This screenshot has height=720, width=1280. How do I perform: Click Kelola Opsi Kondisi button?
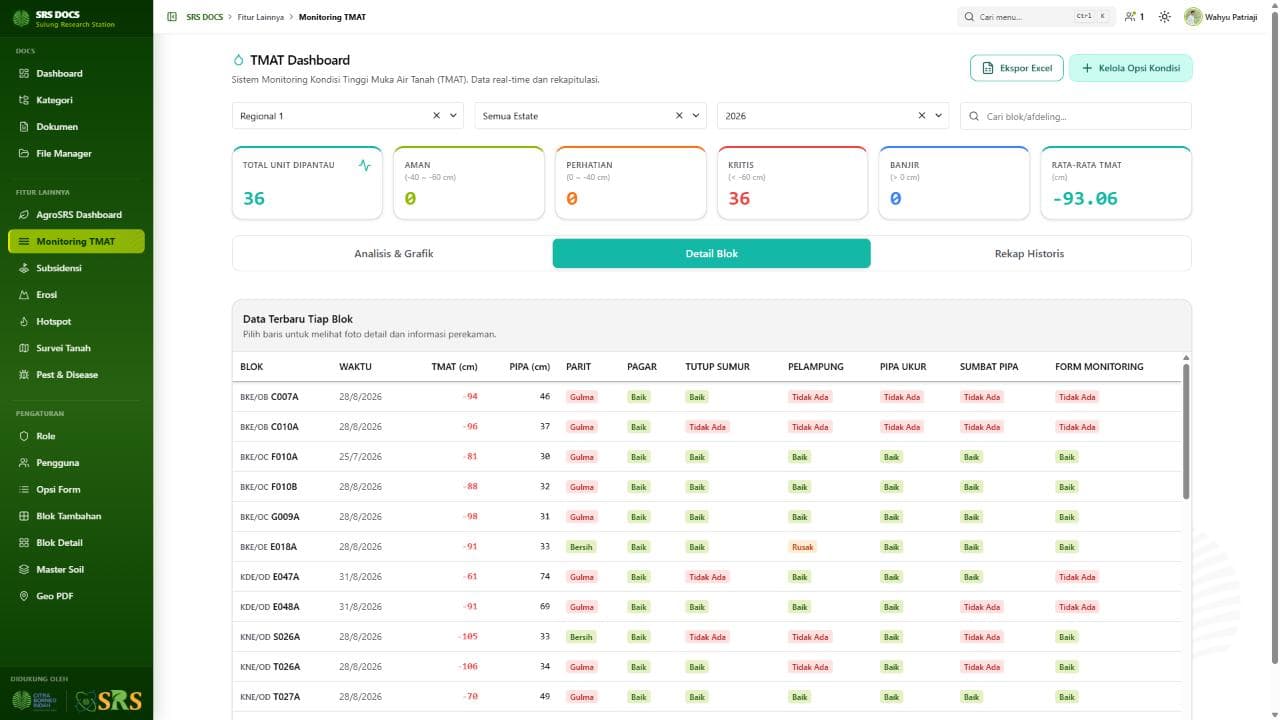pyautogui.click(x=1131, y=68)
